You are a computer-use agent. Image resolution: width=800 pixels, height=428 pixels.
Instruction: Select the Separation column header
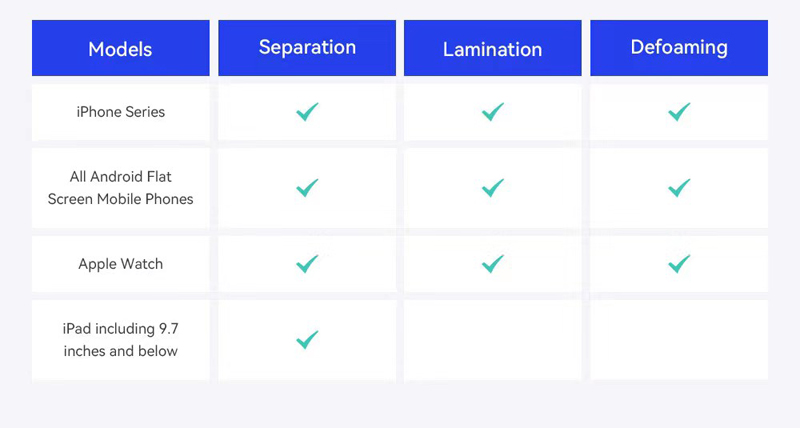coord(307,47)
